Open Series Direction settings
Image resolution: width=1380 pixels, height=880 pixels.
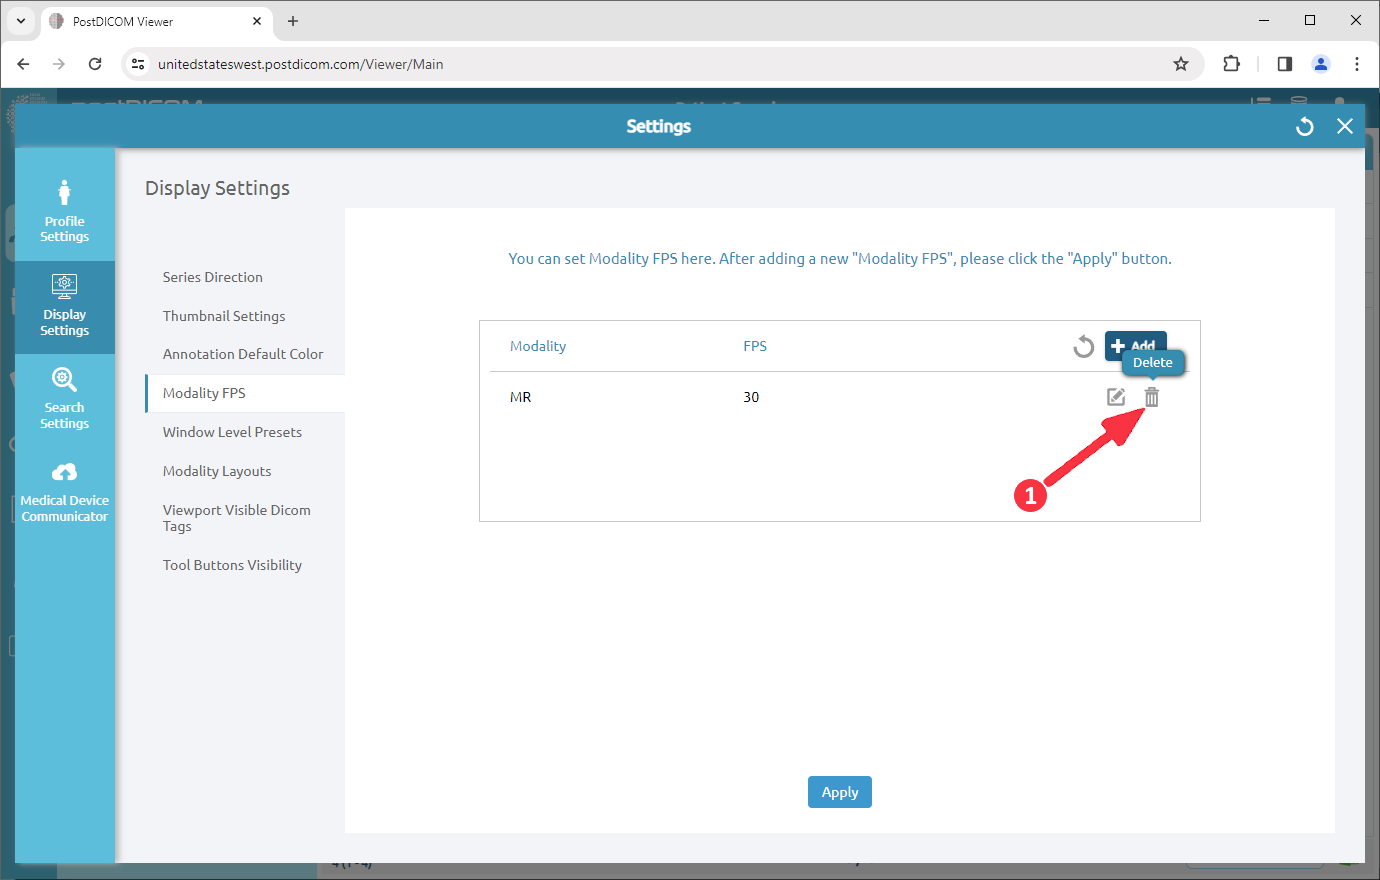[213, 277]
